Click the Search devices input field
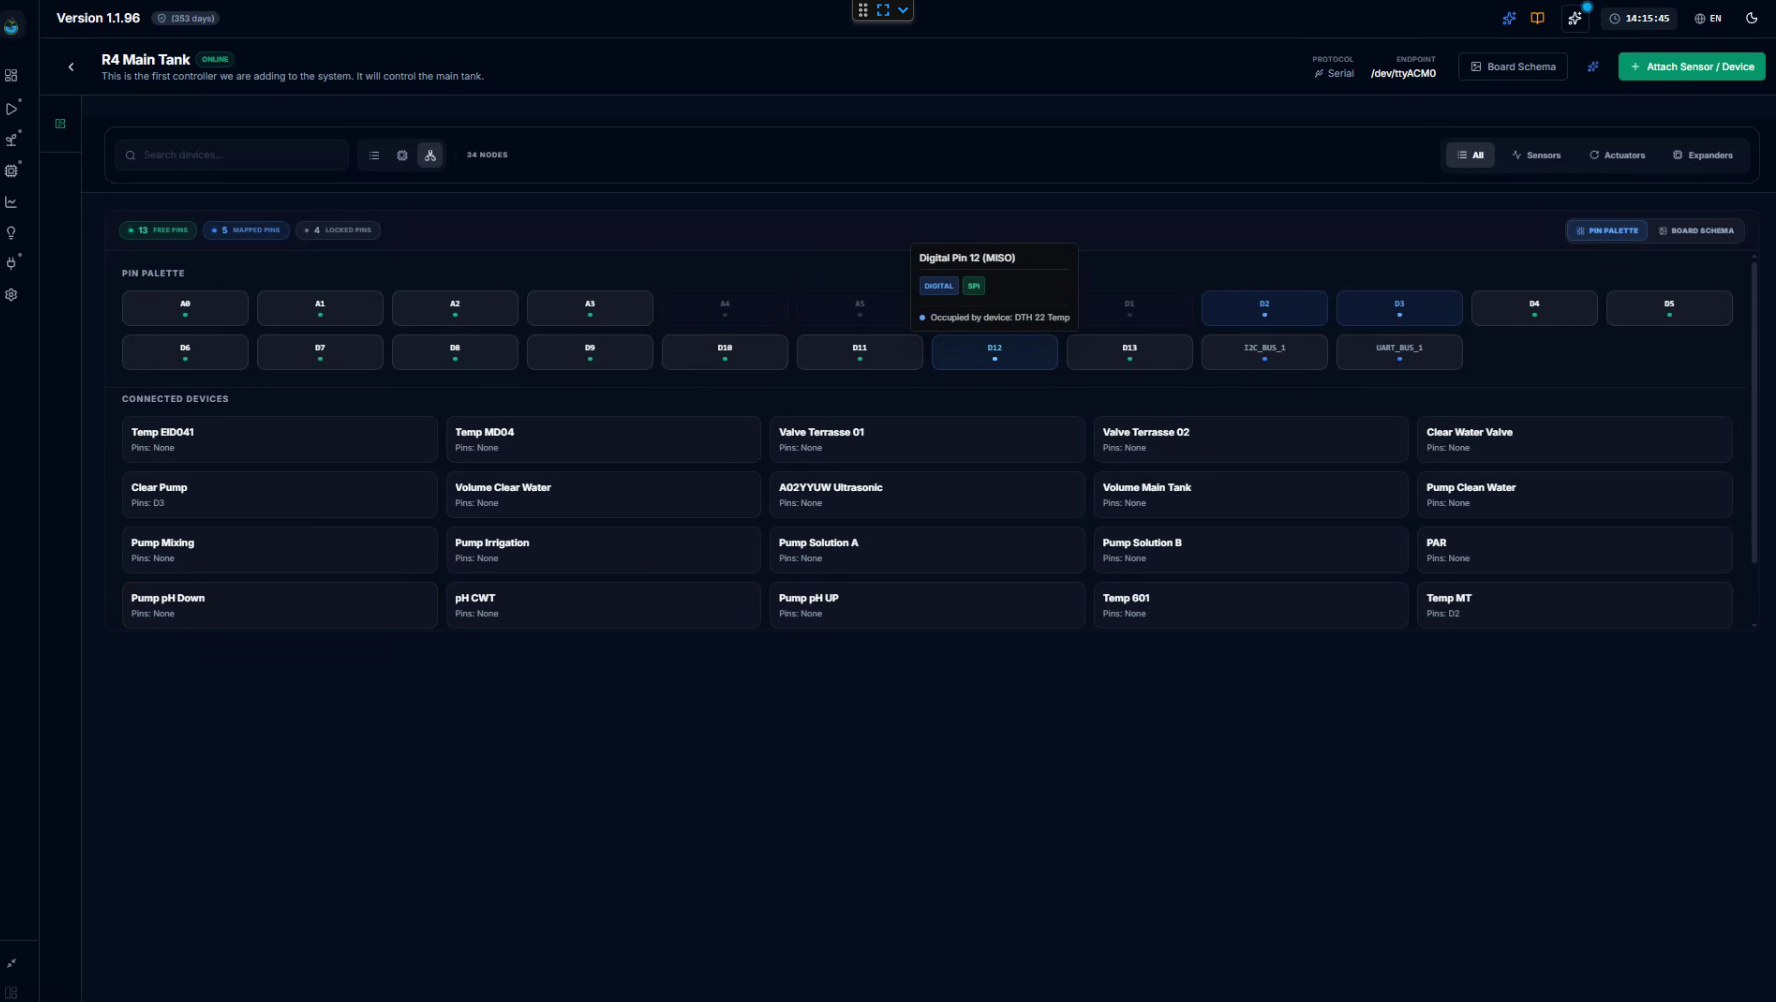The image size is (1776, 1002). pos(232,155)
